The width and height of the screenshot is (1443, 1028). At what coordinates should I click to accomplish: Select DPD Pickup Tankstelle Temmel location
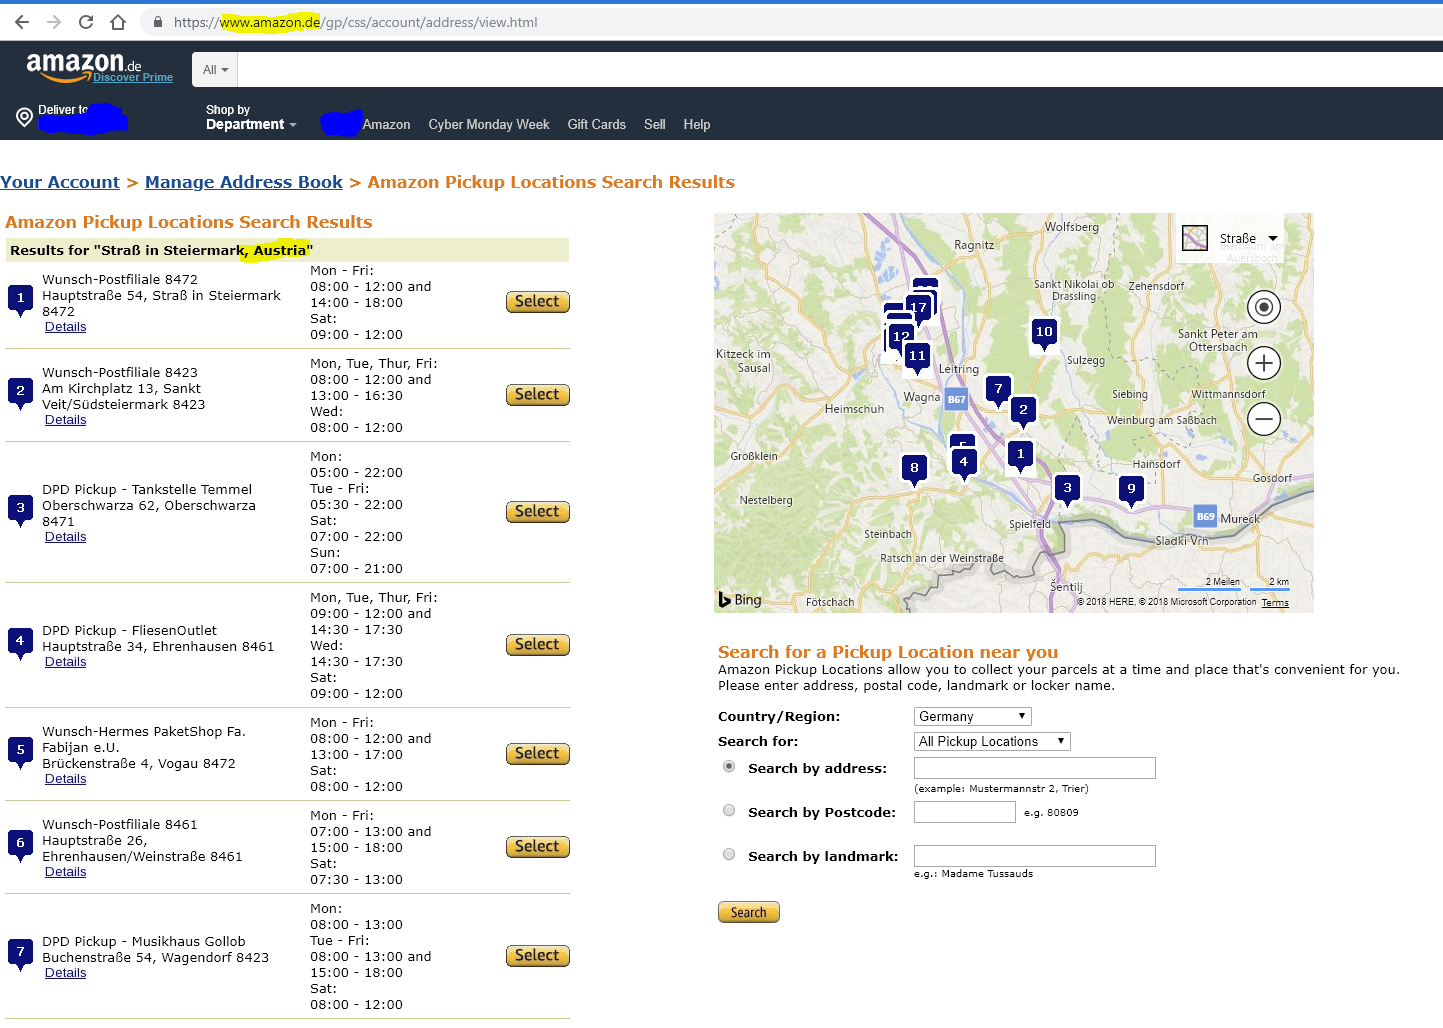click(x=538, y=512)
